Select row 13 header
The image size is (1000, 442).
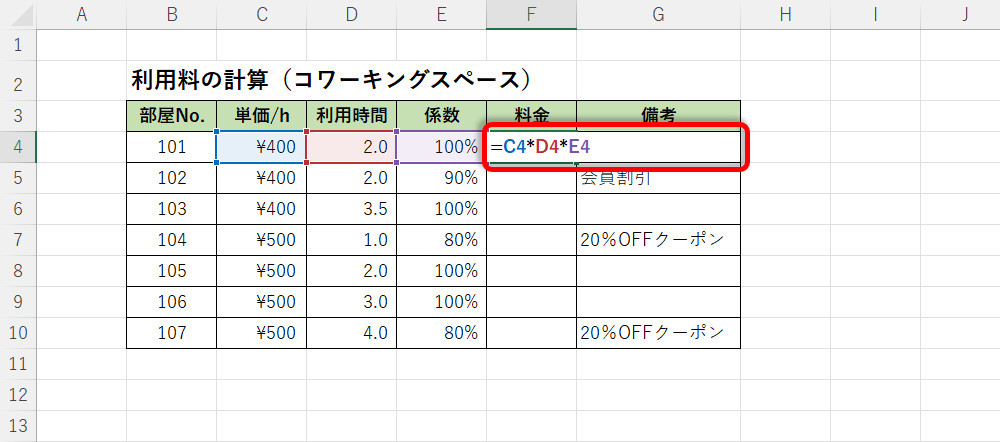point(18,425)
